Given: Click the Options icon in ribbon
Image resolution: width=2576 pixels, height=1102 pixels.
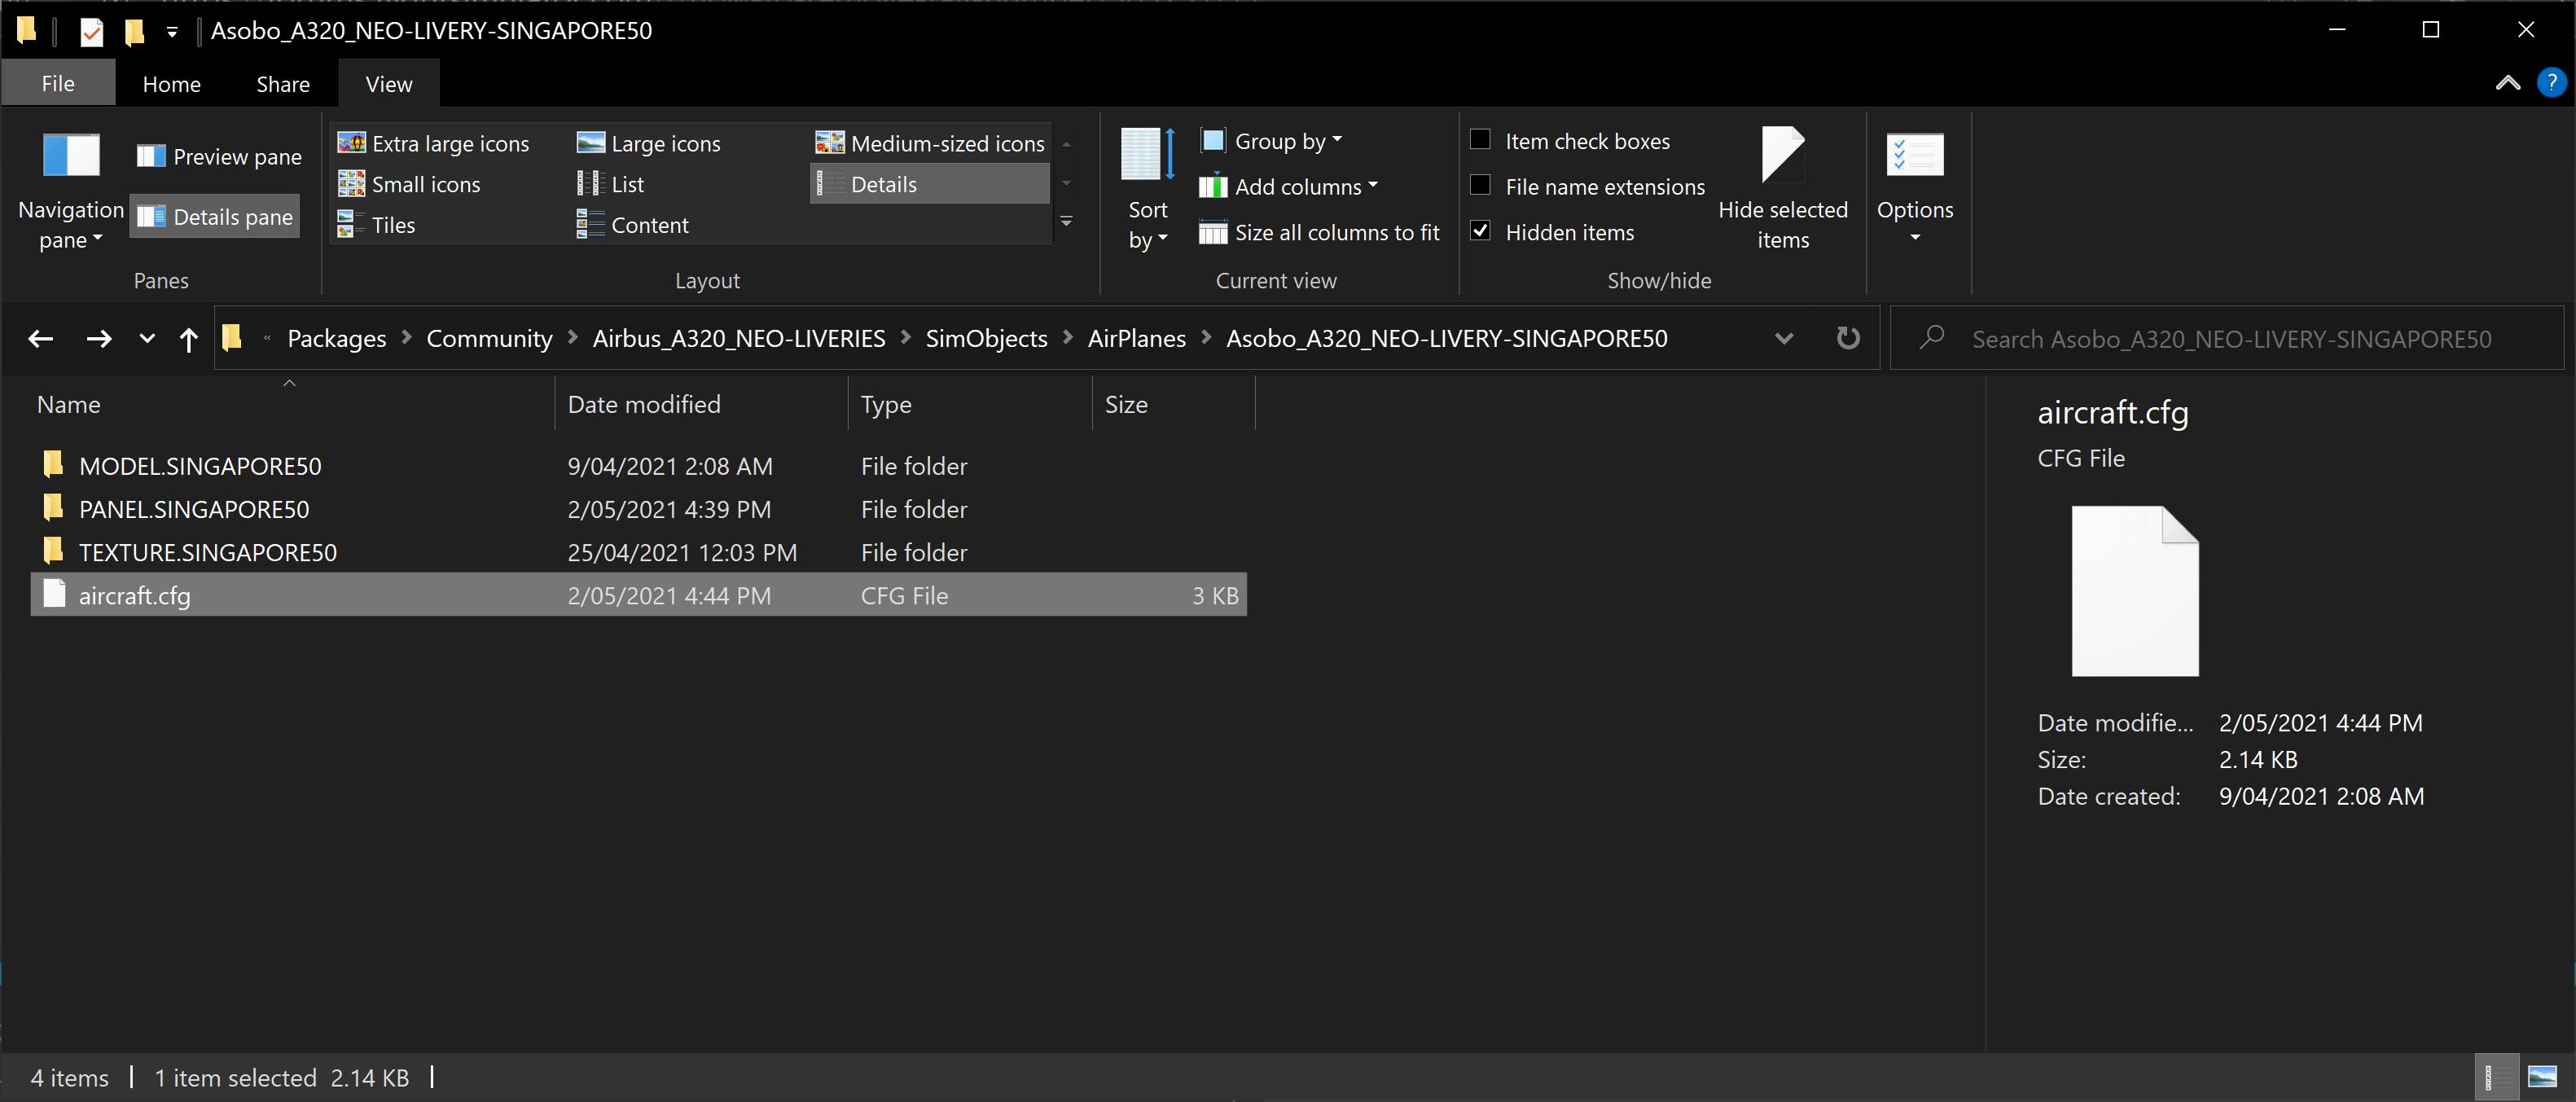Looking at the screenshot, I should (1914, 155).
